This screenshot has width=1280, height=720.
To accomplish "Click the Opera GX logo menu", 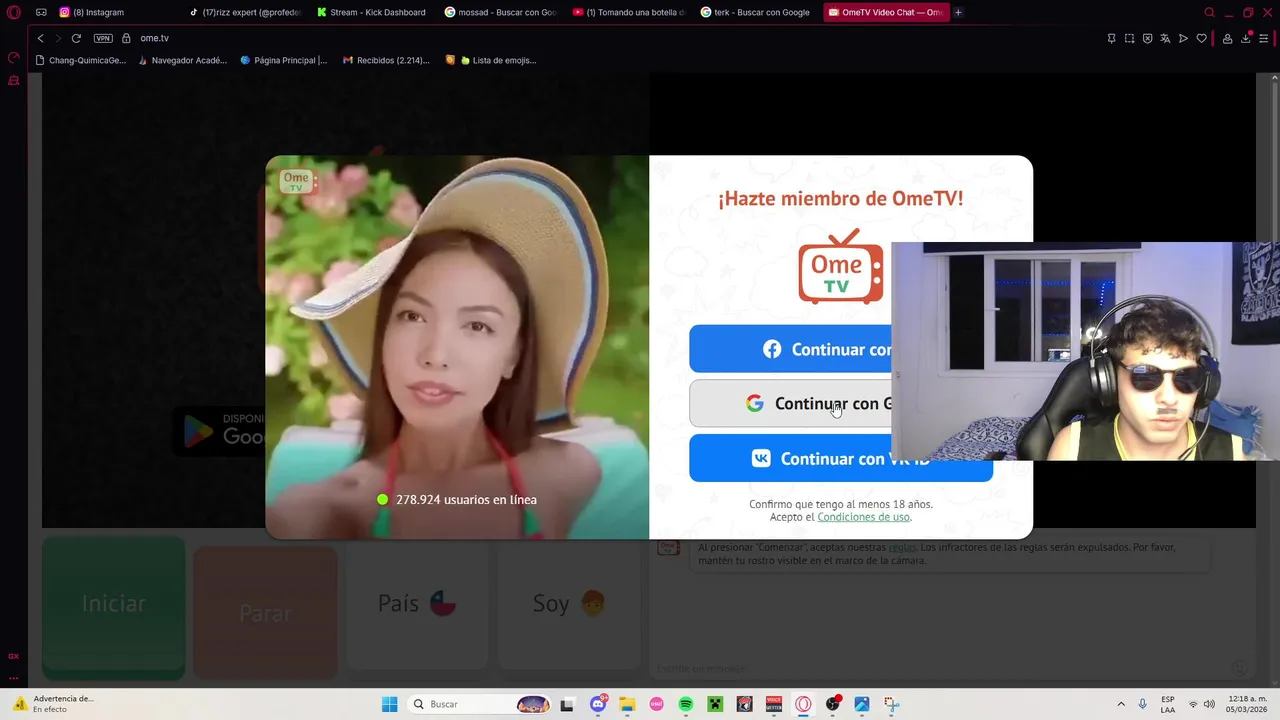I will (x=14, y=12).
